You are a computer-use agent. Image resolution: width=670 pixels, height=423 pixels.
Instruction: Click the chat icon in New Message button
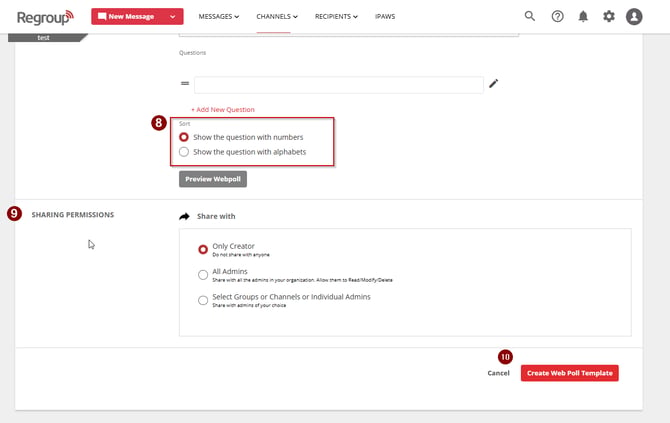102,16
